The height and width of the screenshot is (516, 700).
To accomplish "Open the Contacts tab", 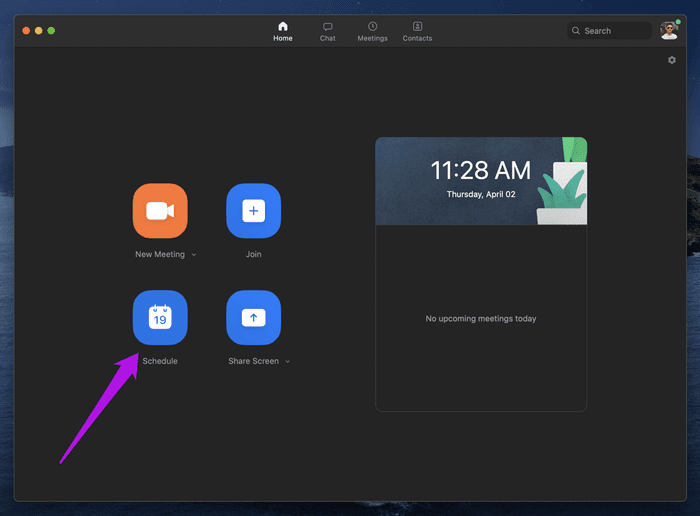I will [x=417, y=31].
